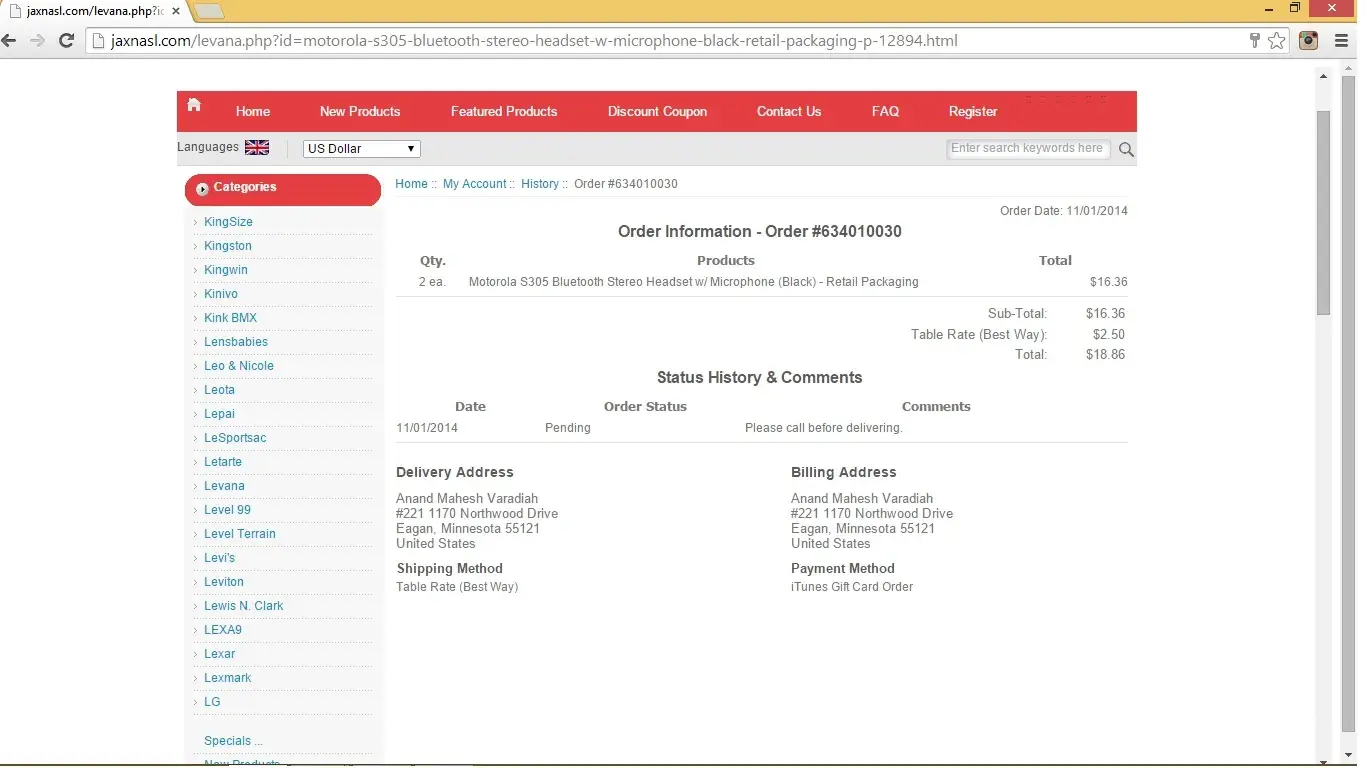Click the camera extension icon in toolbar
The width and height of the screenshot is (1366, 768).
coord(1308,41)
